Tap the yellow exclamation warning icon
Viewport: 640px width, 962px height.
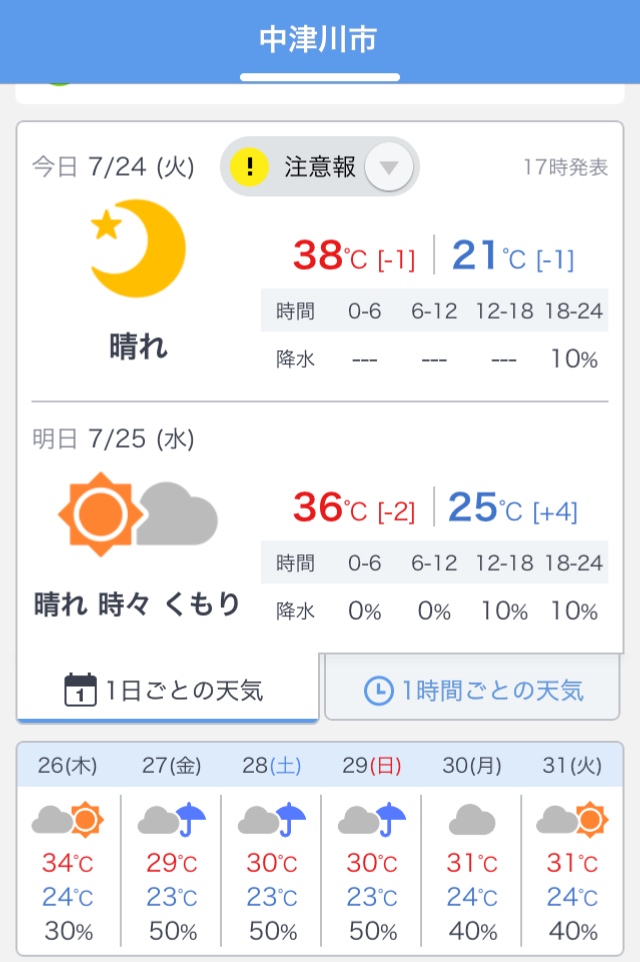pyautogui.click(x=249, y=167)
